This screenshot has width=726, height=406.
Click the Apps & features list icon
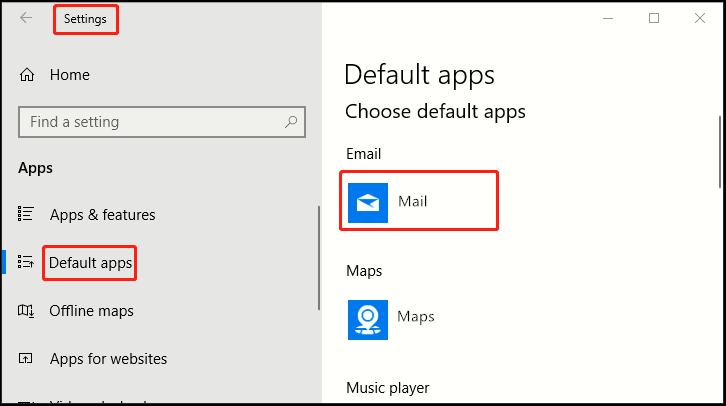pos(26,214)
